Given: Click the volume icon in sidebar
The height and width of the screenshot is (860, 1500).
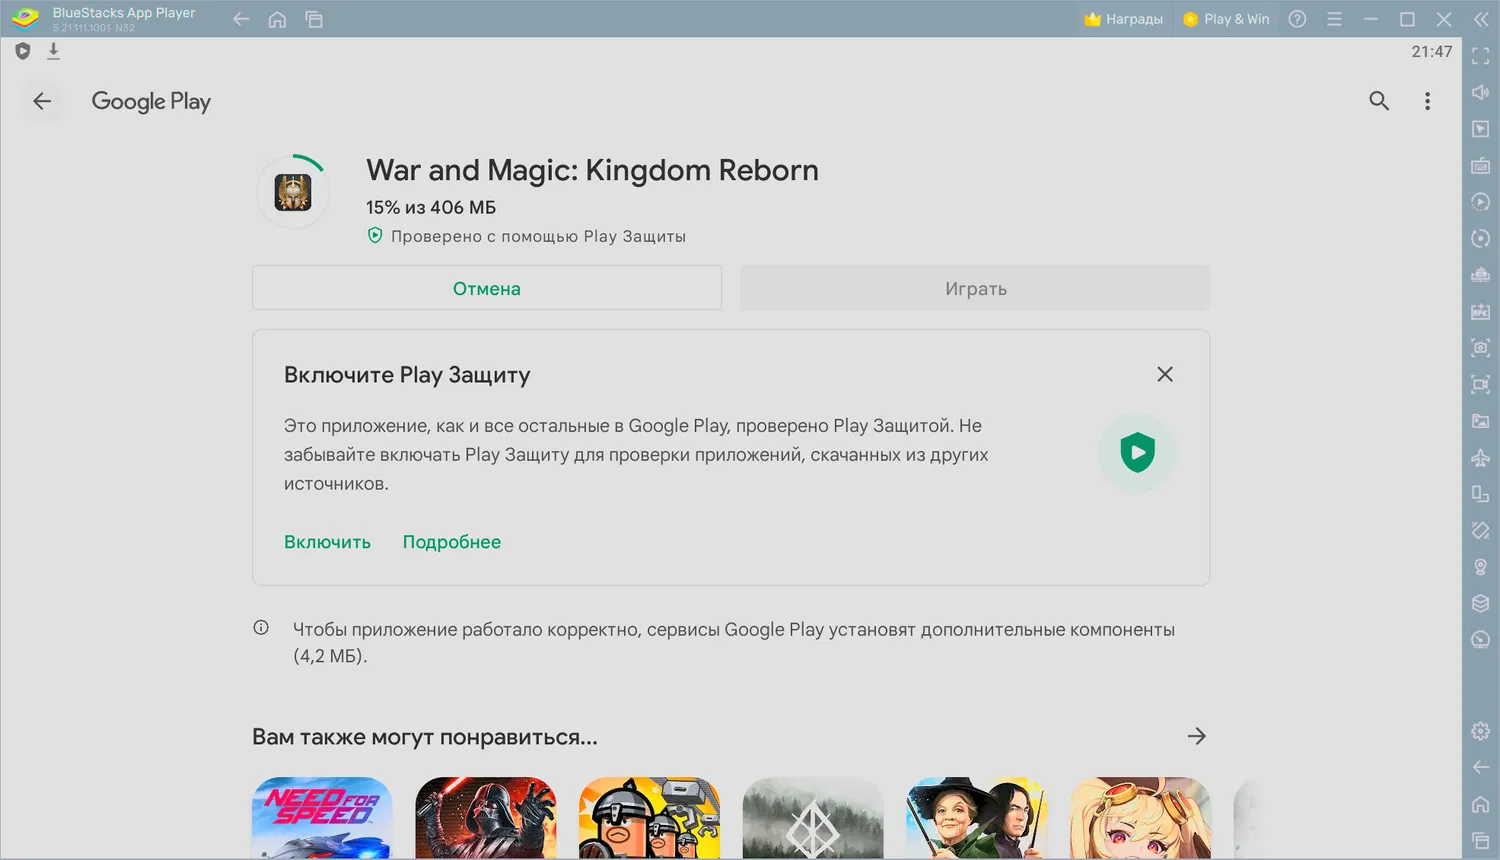Looking at the screenshot, I should point(1481,92).
